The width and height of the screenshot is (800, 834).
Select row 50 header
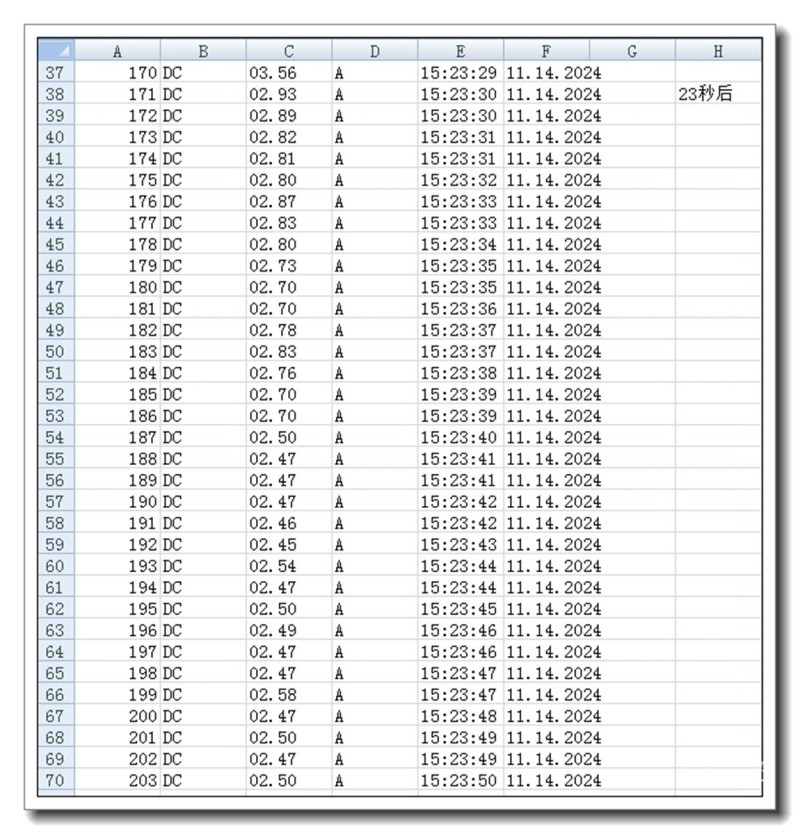(x=56, y=352)
